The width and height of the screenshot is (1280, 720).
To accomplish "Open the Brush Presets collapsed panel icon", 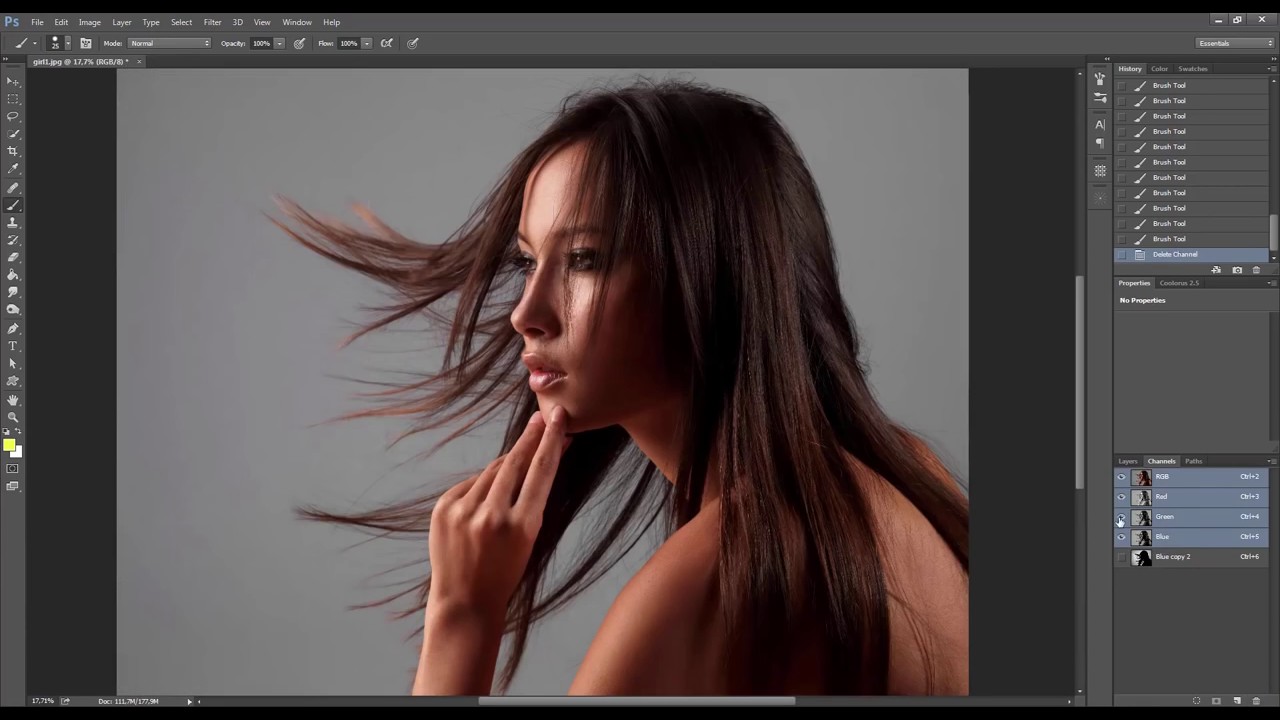I will (1100, 97).
